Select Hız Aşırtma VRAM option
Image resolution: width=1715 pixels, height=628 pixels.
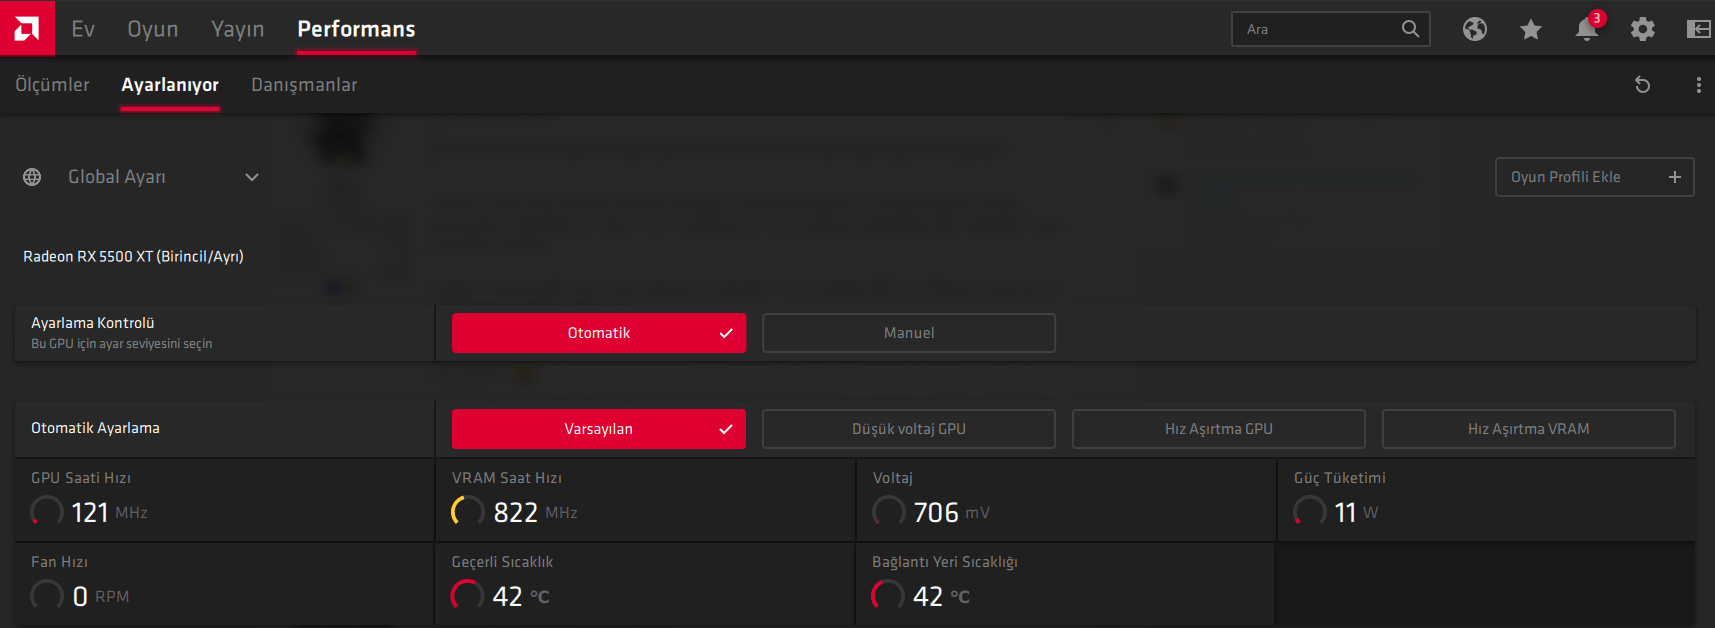pyautogui.click(x=1529, y=429)
